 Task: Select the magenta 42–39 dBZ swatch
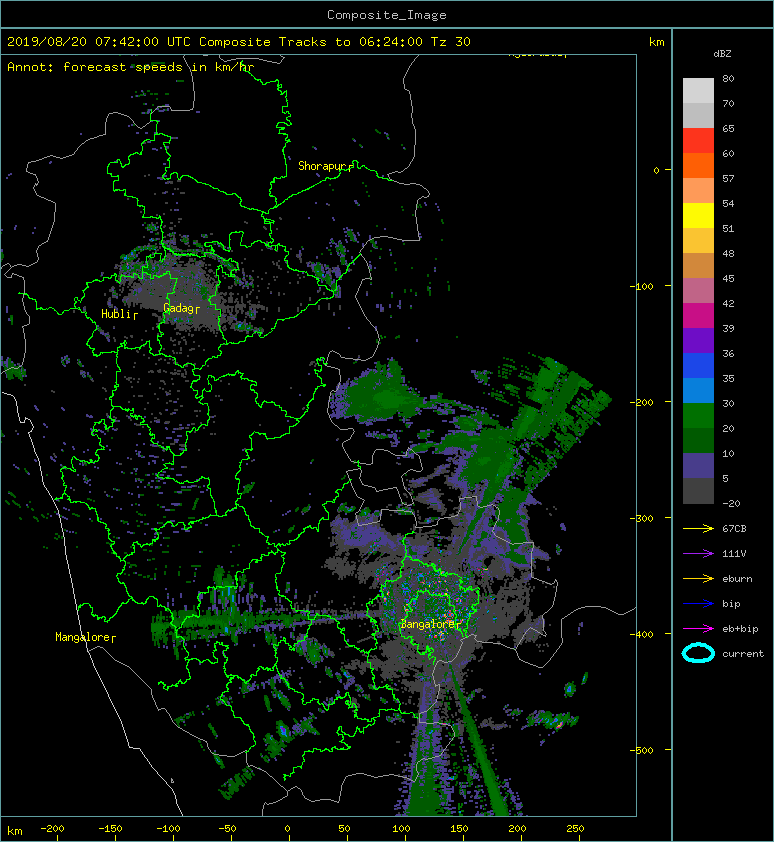point(698,316)
